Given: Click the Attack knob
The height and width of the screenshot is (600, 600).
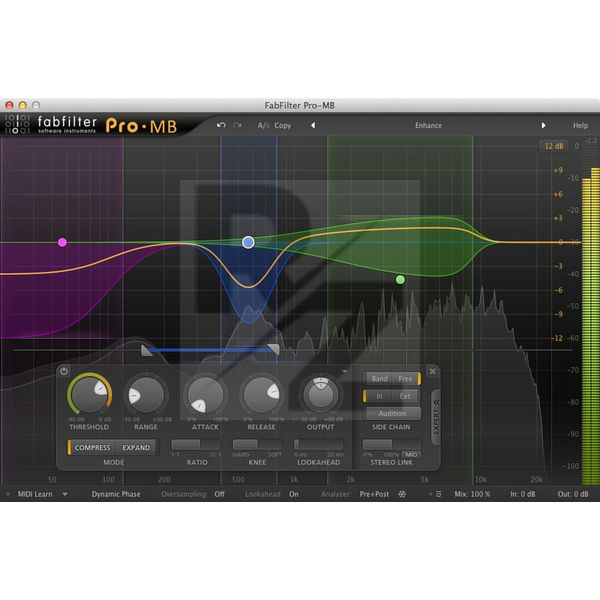Looking at the screenshot, I should 205,395.
